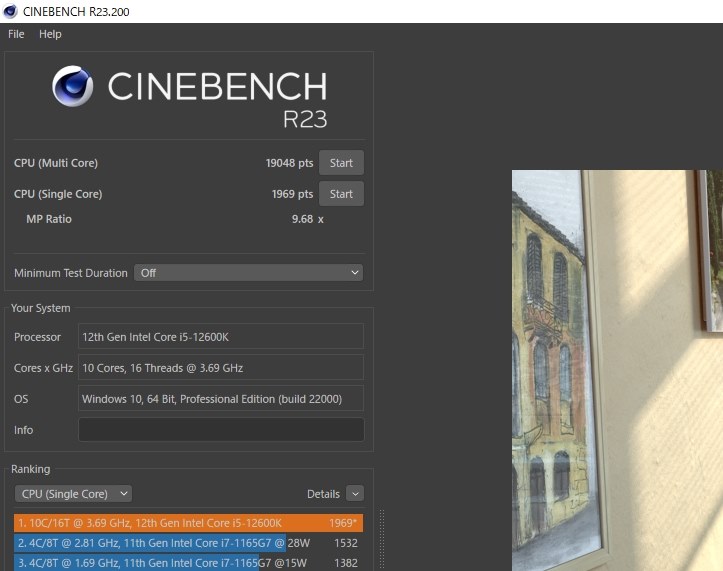
Task: Click the Details arrow button in Ranking
Action: pos(355,494)
